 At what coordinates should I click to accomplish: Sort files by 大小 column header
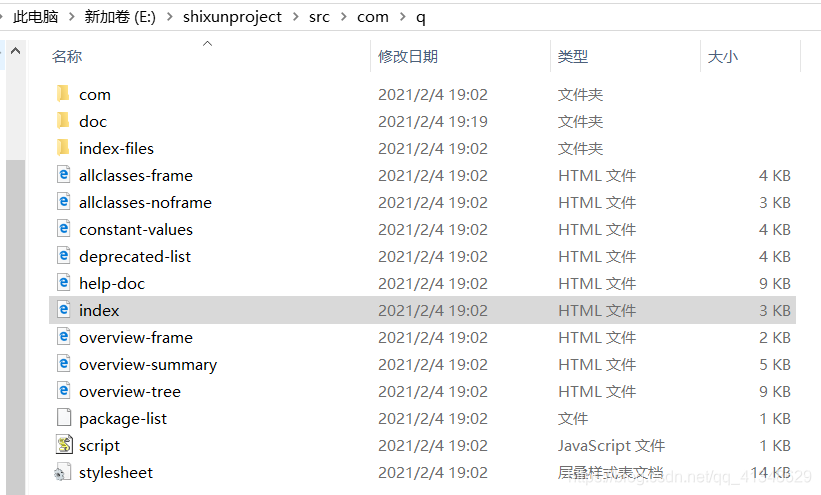click(x=723, y=56)
